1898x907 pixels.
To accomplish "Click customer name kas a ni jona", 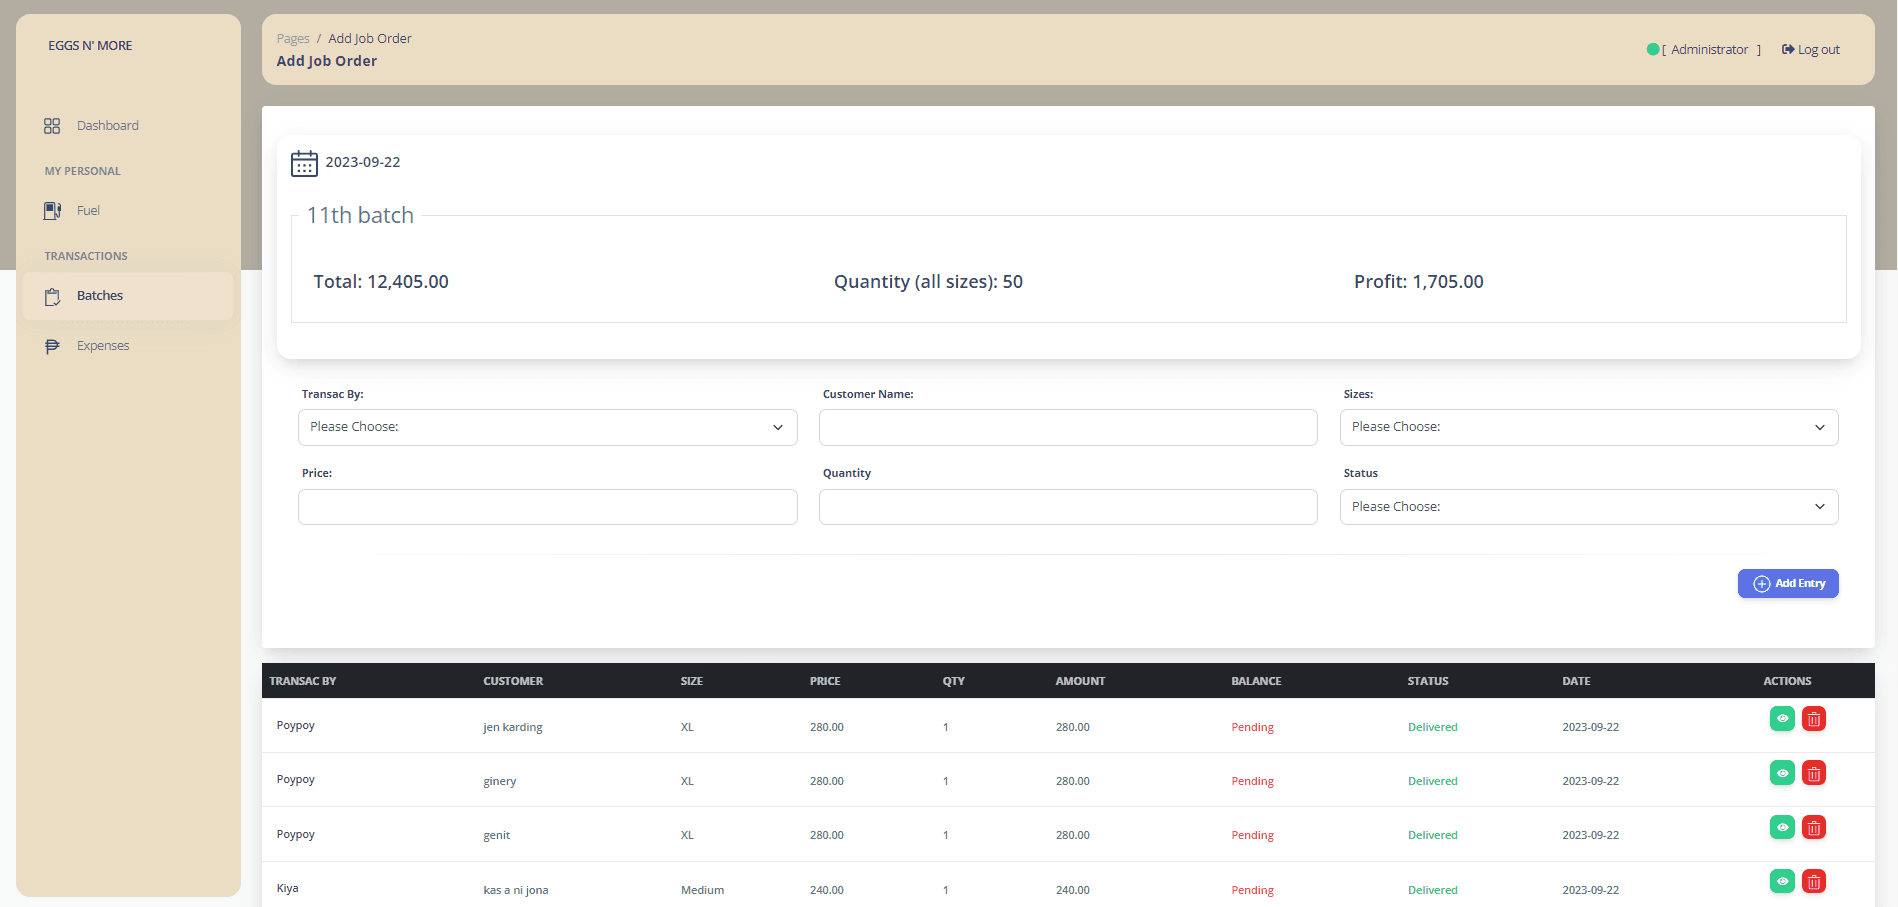I will [x=516, y=890].
